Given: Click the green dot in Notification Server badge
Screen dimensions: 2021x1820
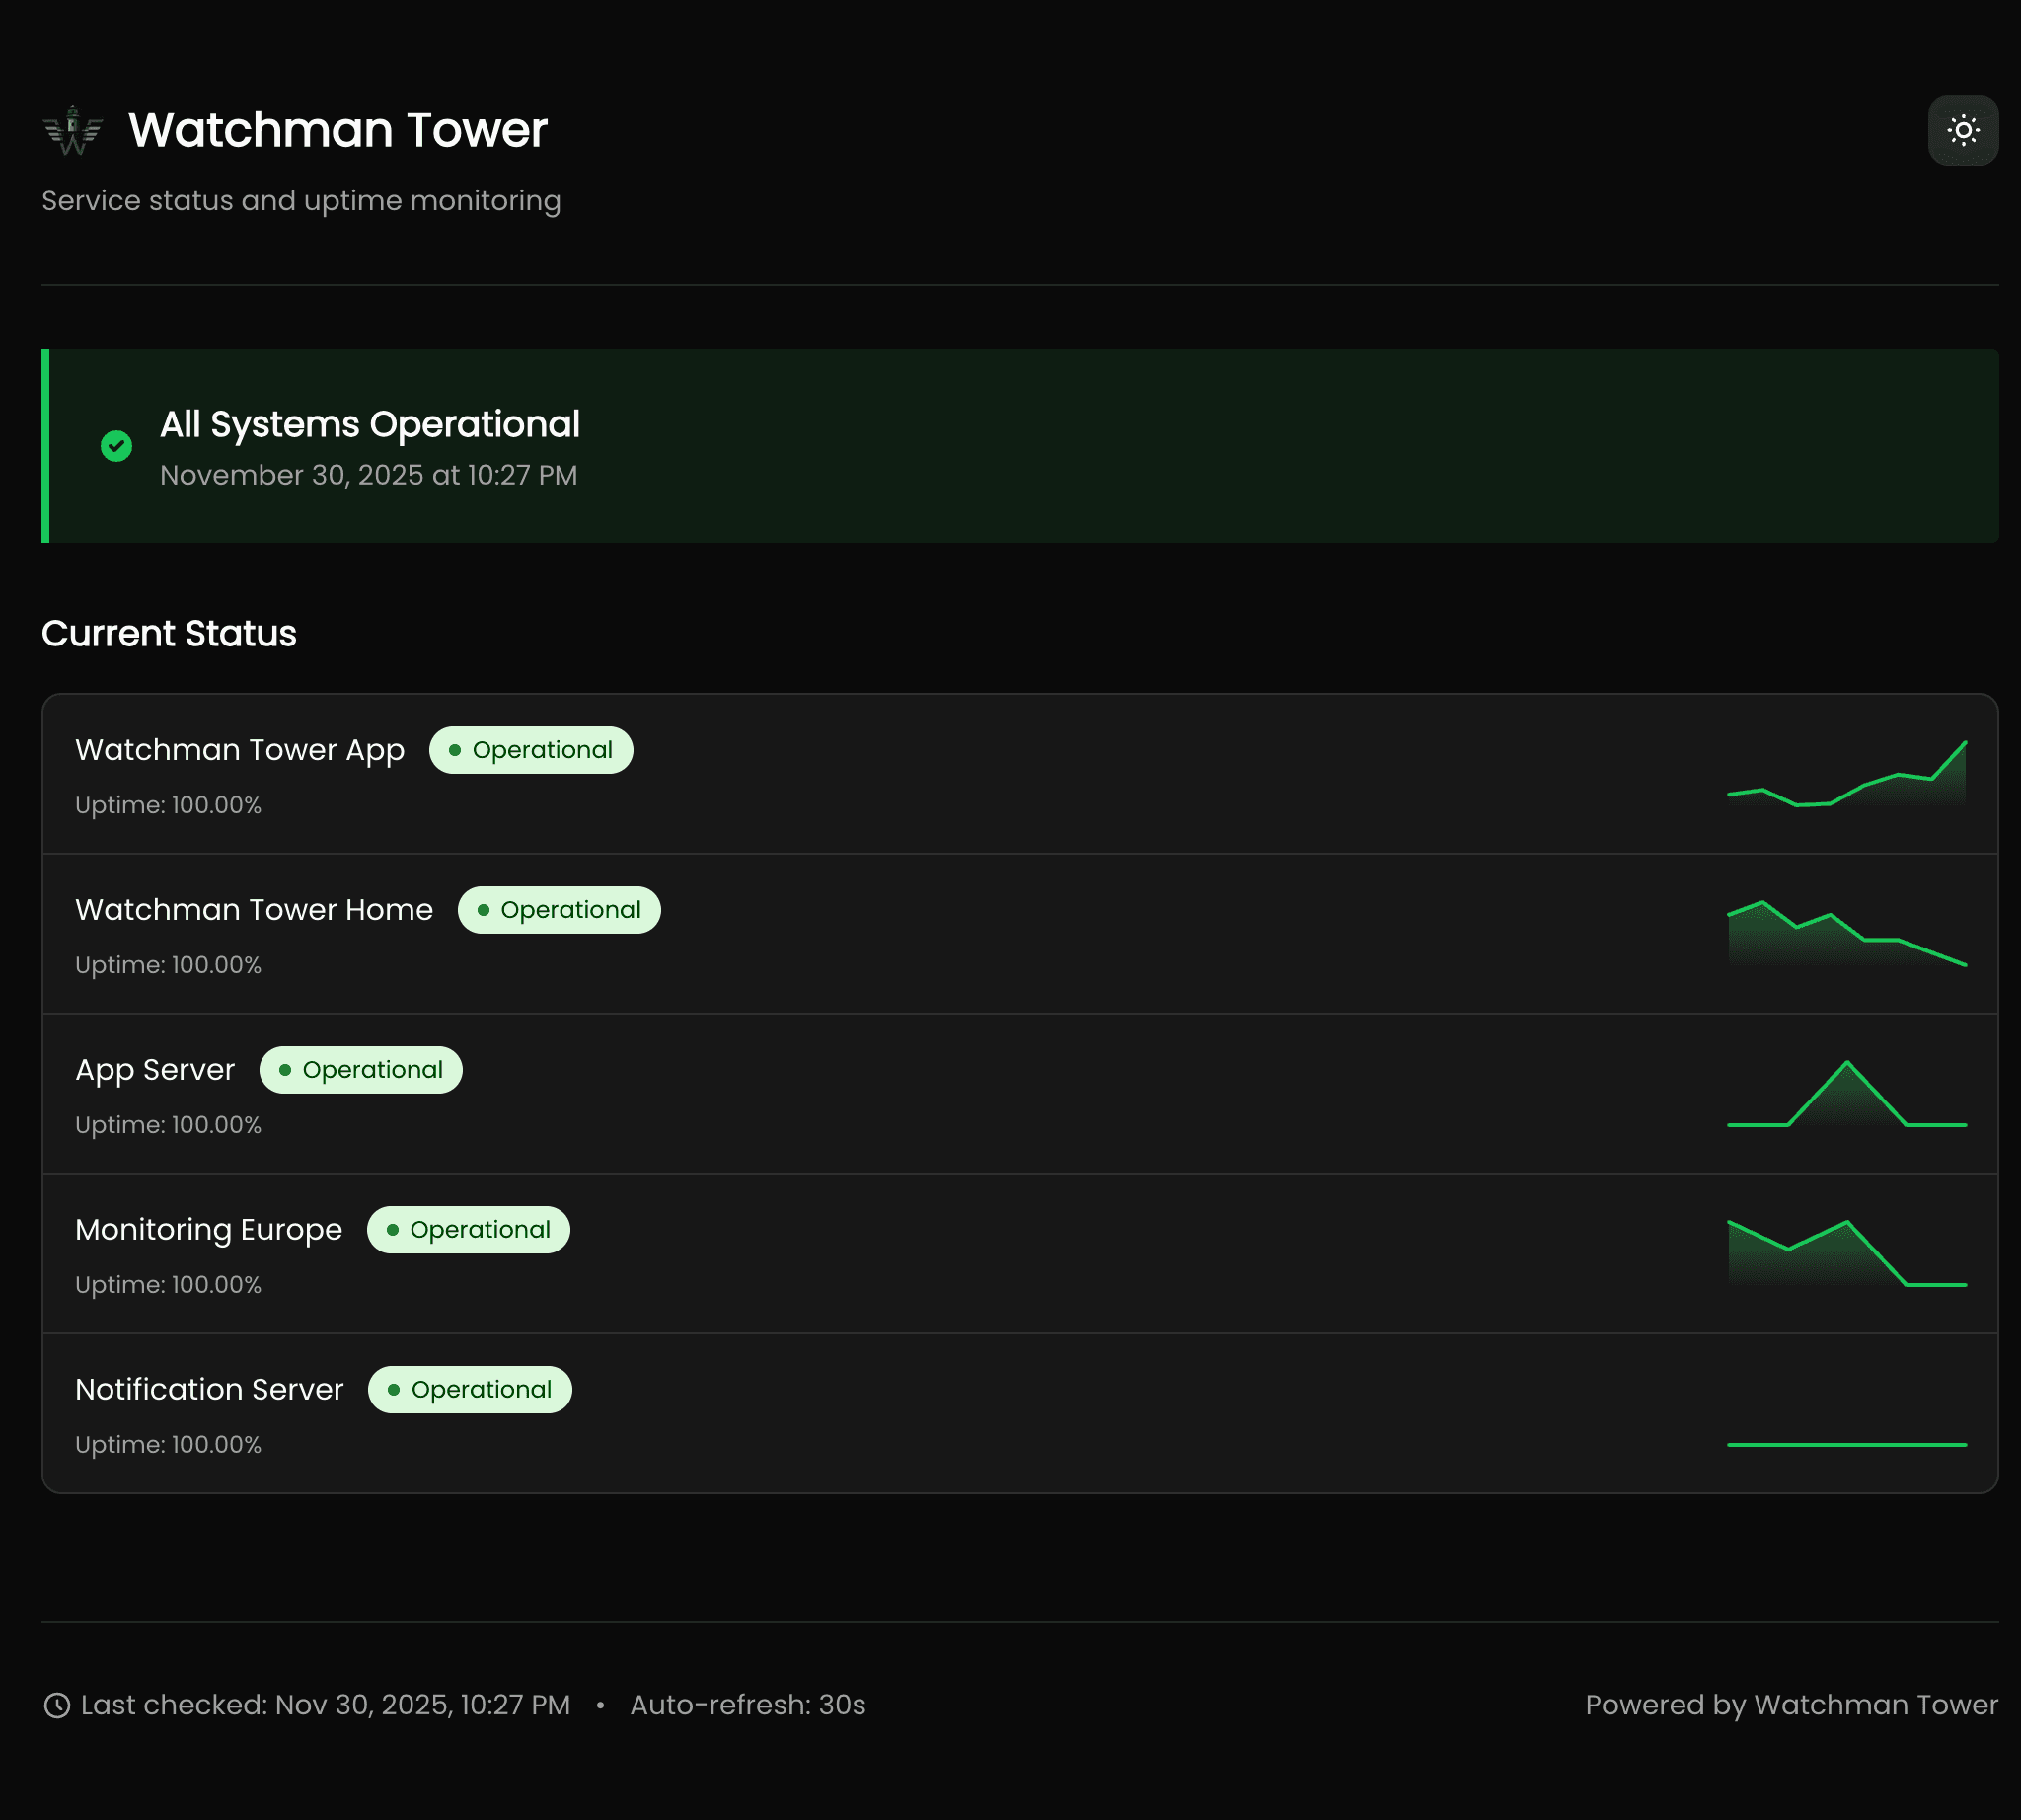Looking at the screenshot, I should click(396, 1389).
